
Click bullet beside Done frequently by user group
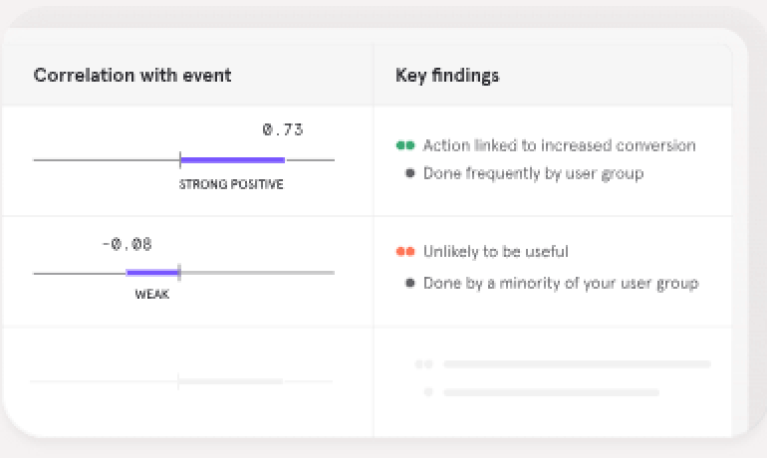click(410, 173)
